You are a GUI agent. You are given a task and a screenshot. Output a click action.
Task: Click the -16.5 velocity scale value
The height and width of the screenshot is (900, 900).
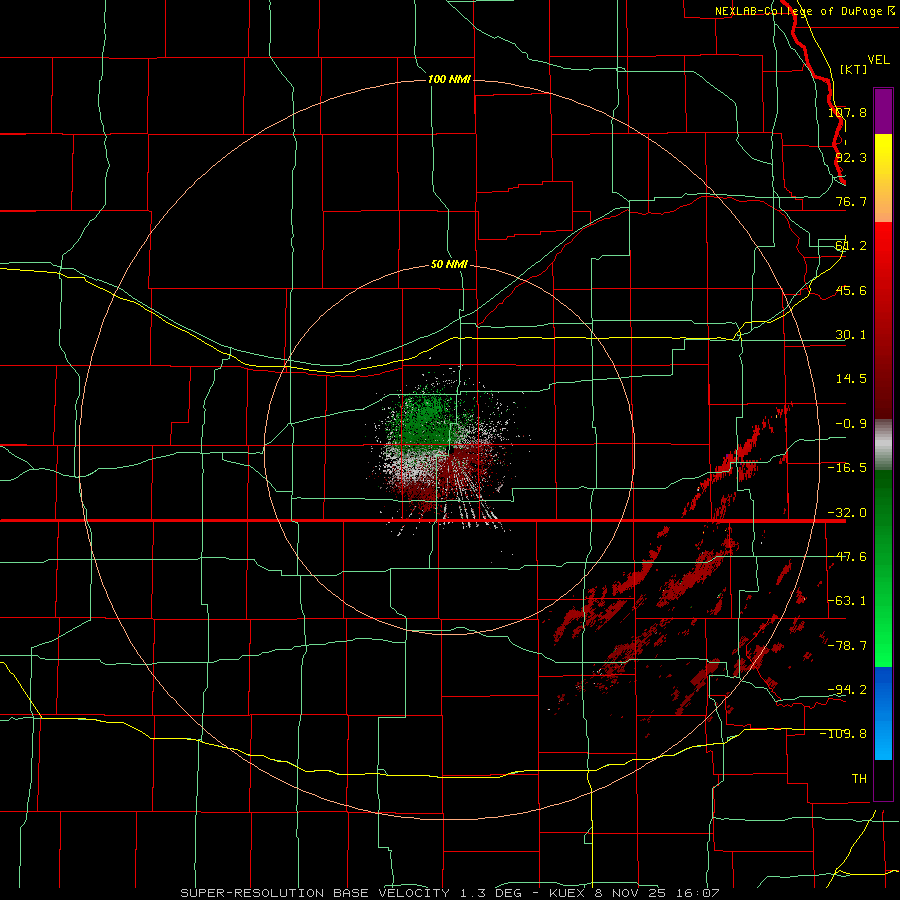click(x=847, y=468)
